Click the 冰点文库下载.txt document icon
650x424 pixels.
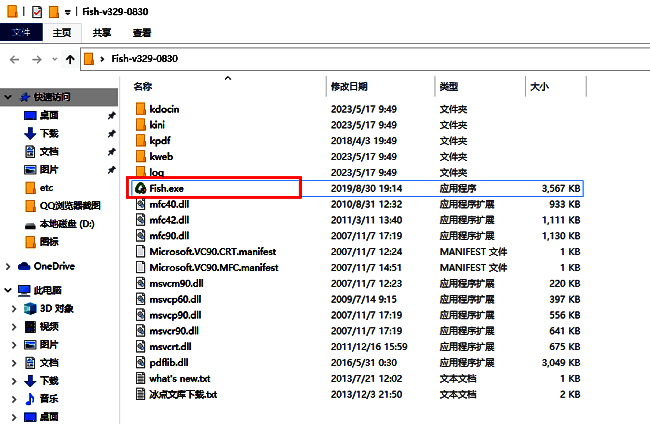pos(141,394)
